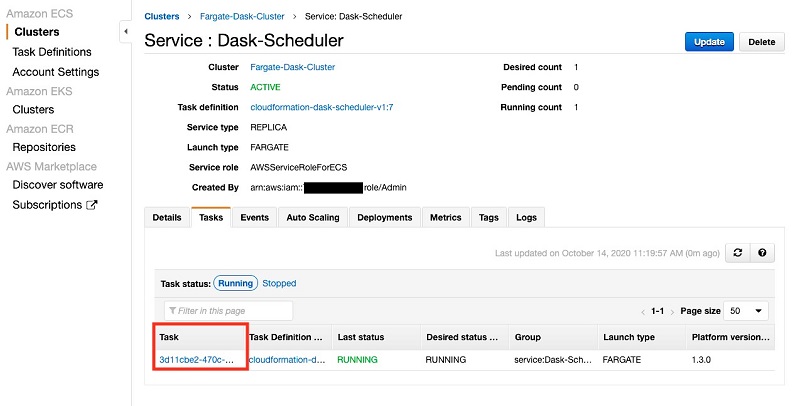Go to next page arrow

point(672,312)
